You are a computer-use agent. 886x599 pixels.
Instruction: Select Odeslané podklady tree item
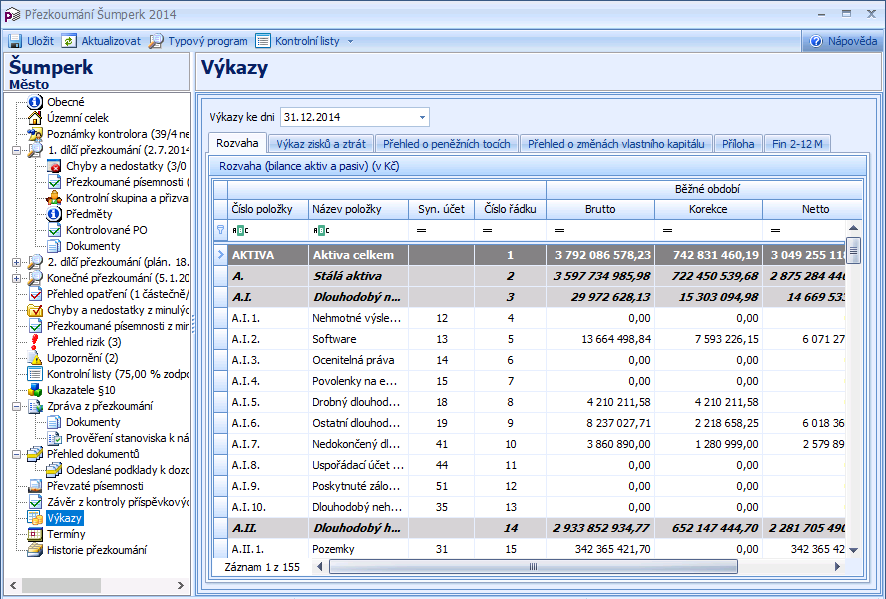coord(127,470)
